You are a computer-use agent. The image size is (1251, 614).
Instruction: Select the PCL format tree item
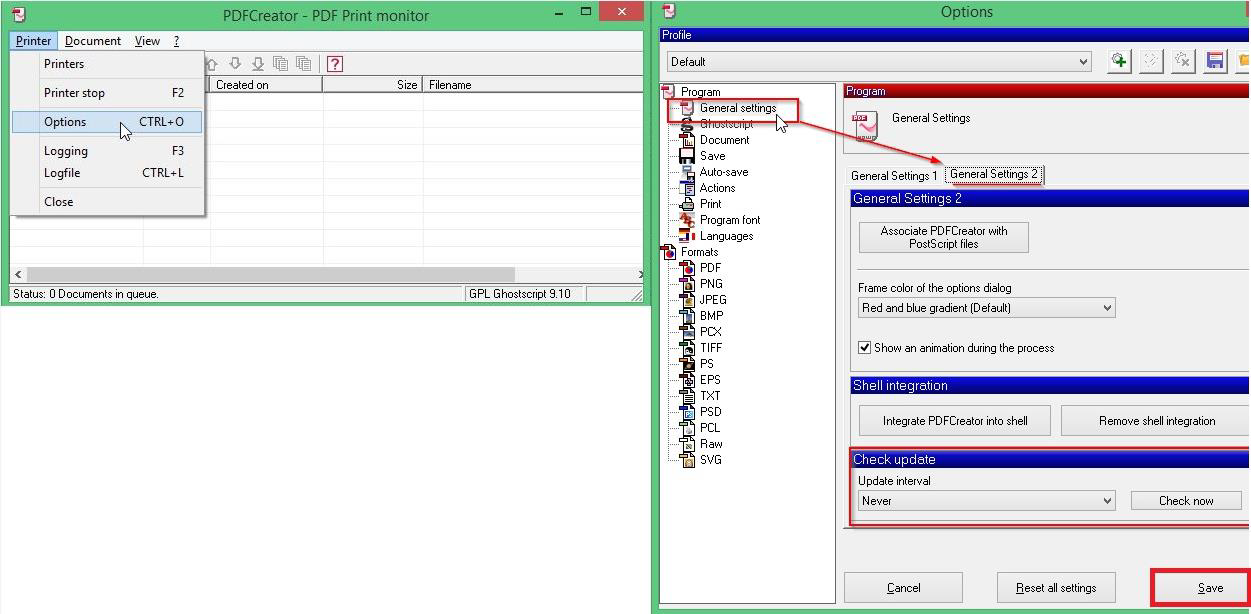pos(710,428)
